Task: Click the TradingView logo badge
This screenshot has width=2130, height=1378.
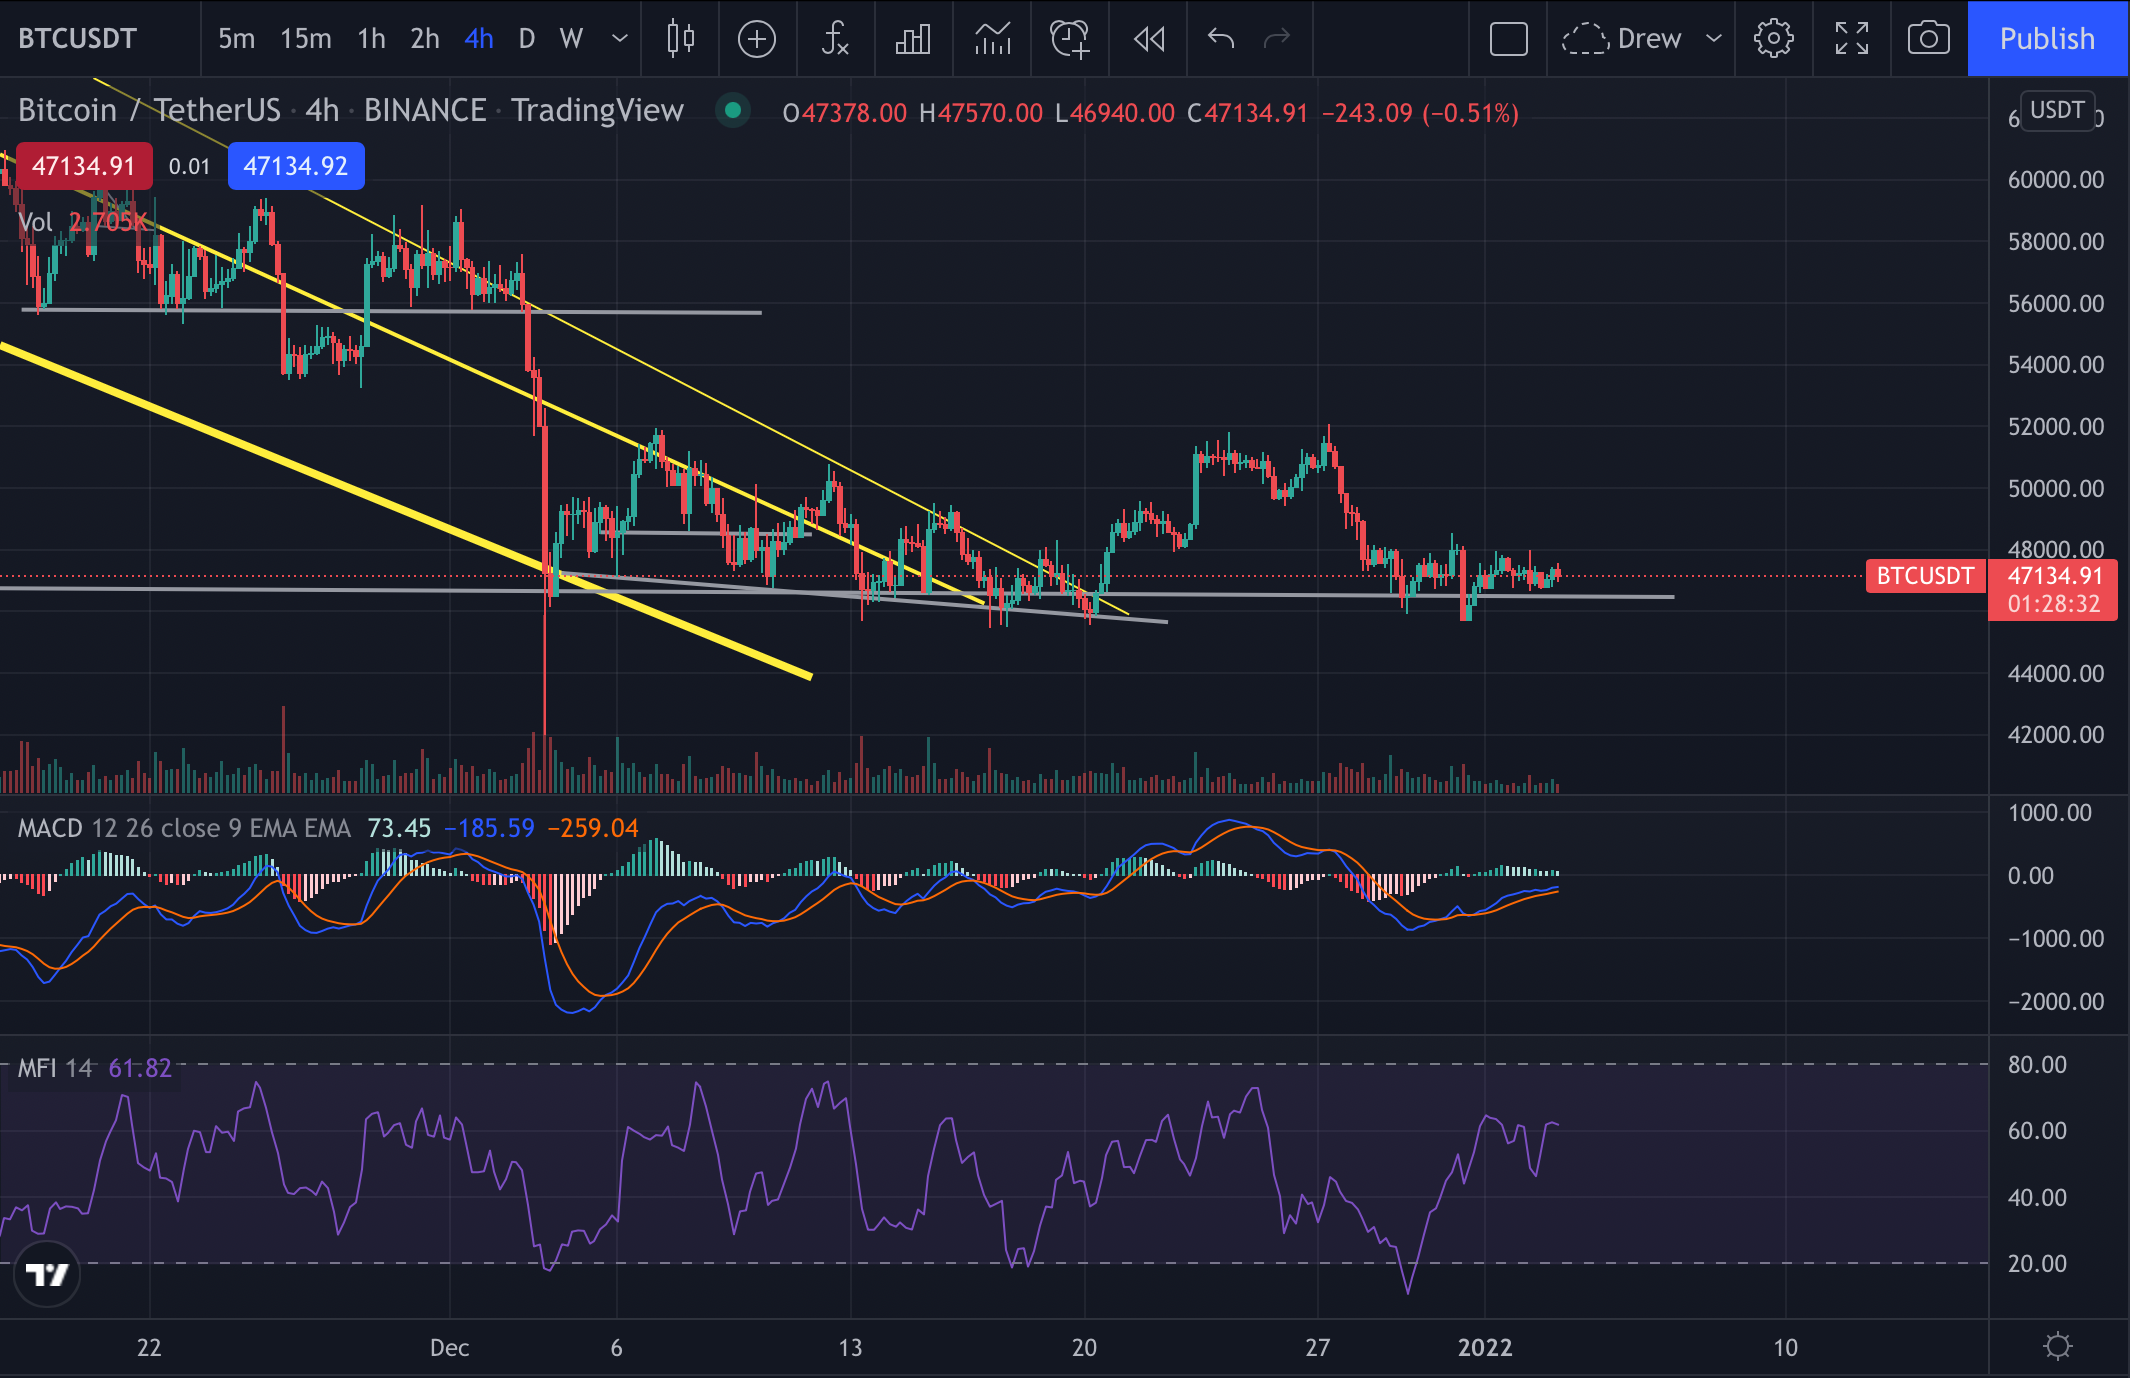Action: tap(47, 1274)
